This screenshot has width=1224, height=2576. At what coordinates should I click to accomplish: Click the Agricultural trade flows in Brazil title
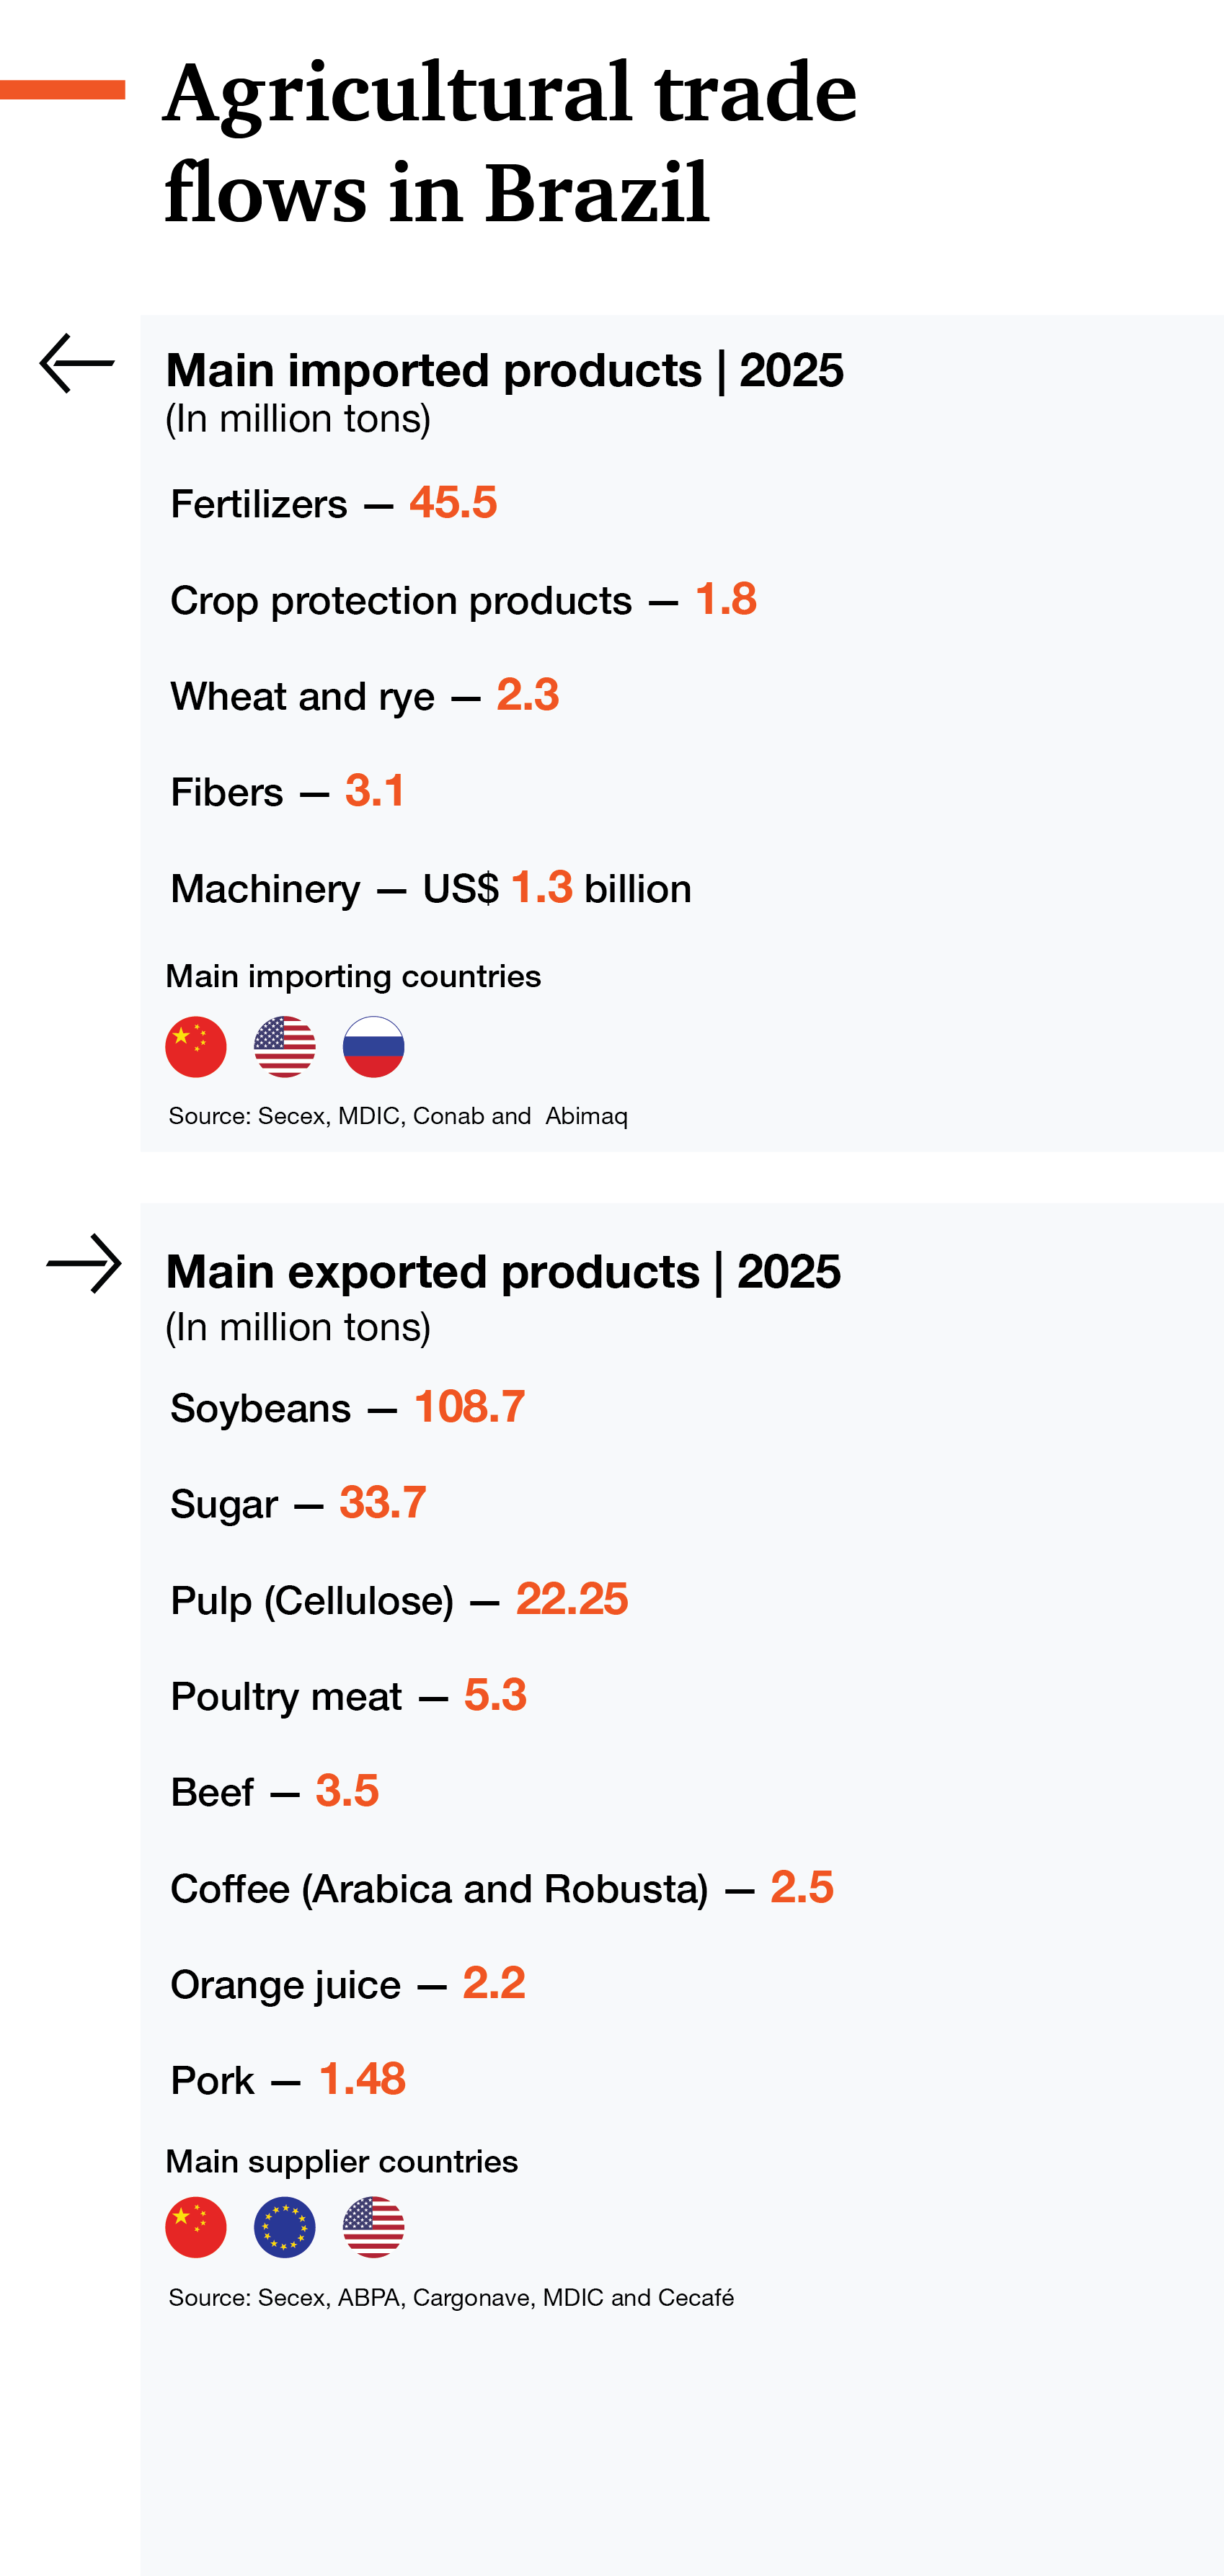pos(510,141)
